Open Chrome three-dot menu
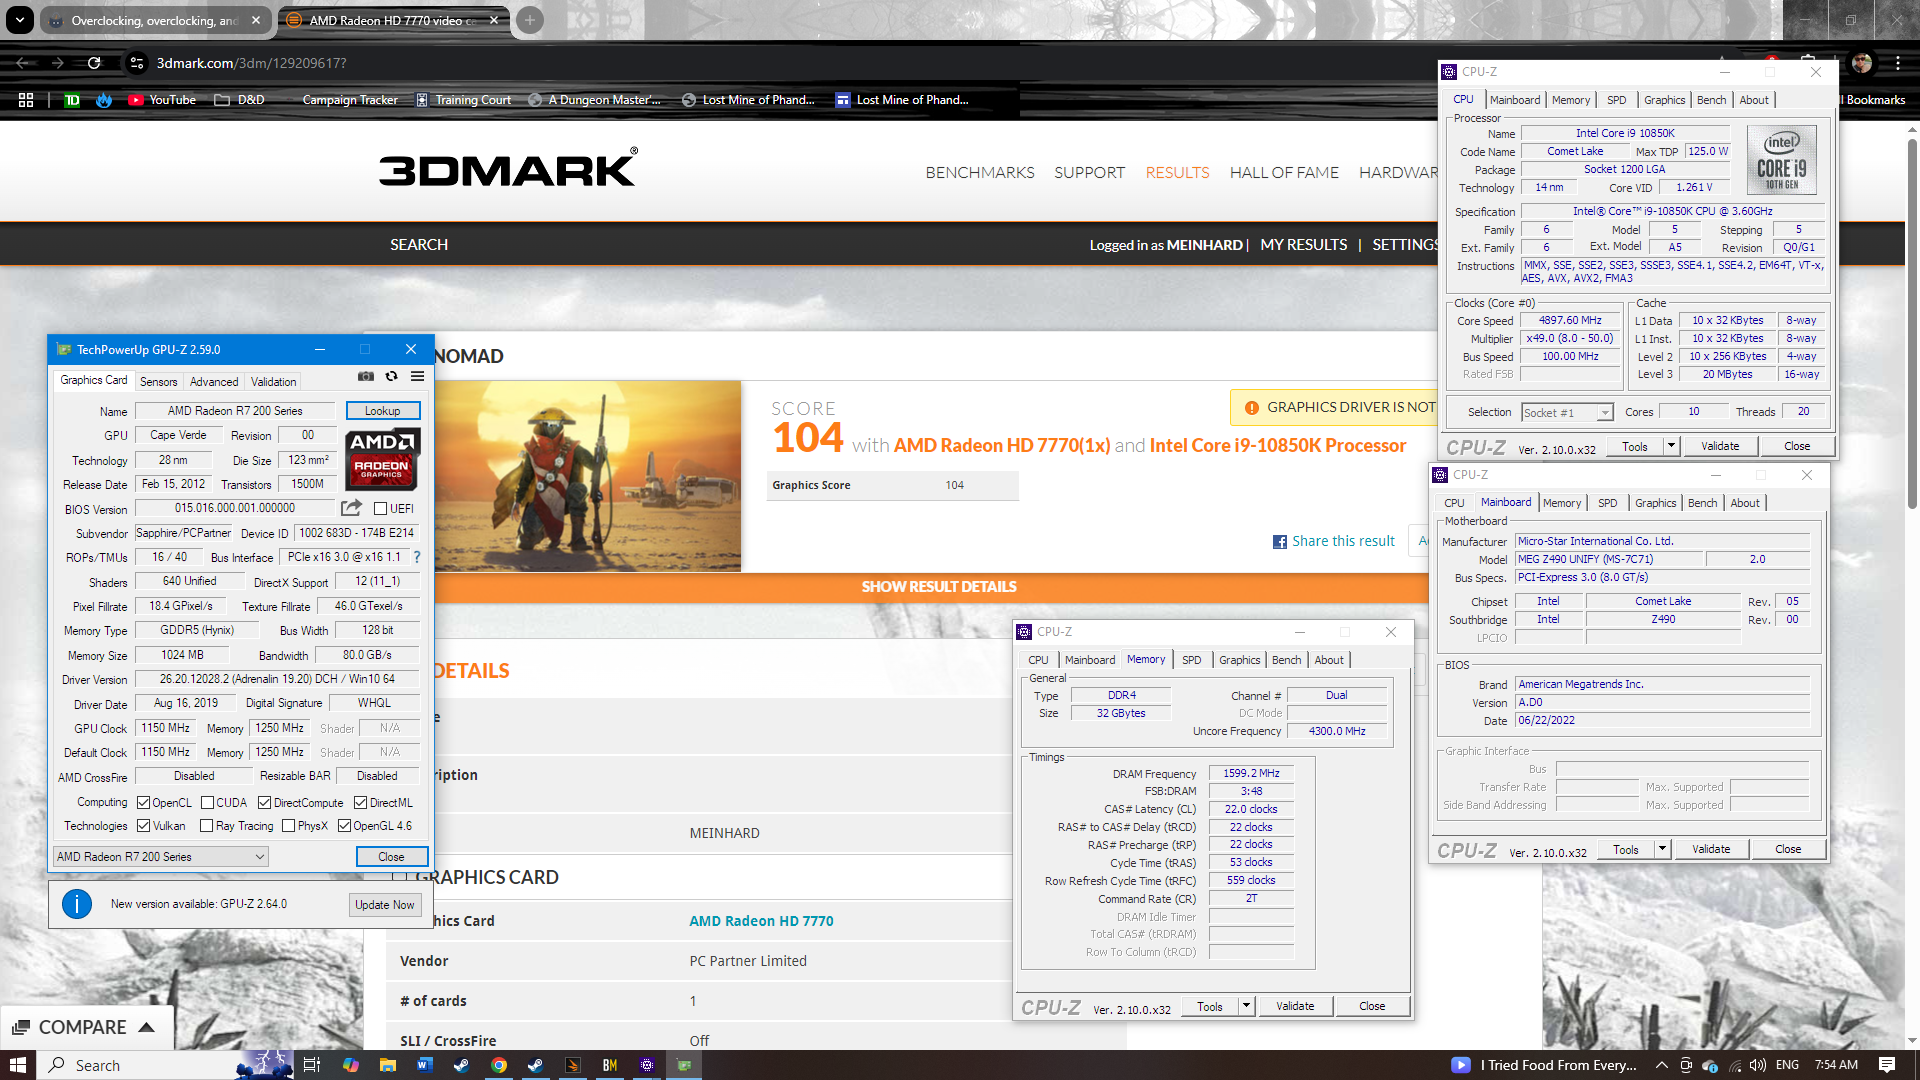This screenshot has width=1920, height=1080. pos(1897,63)
